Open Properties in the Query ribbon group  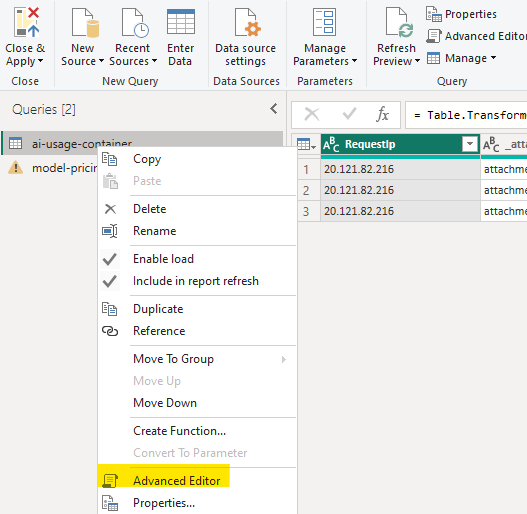[x=461, y=14]
